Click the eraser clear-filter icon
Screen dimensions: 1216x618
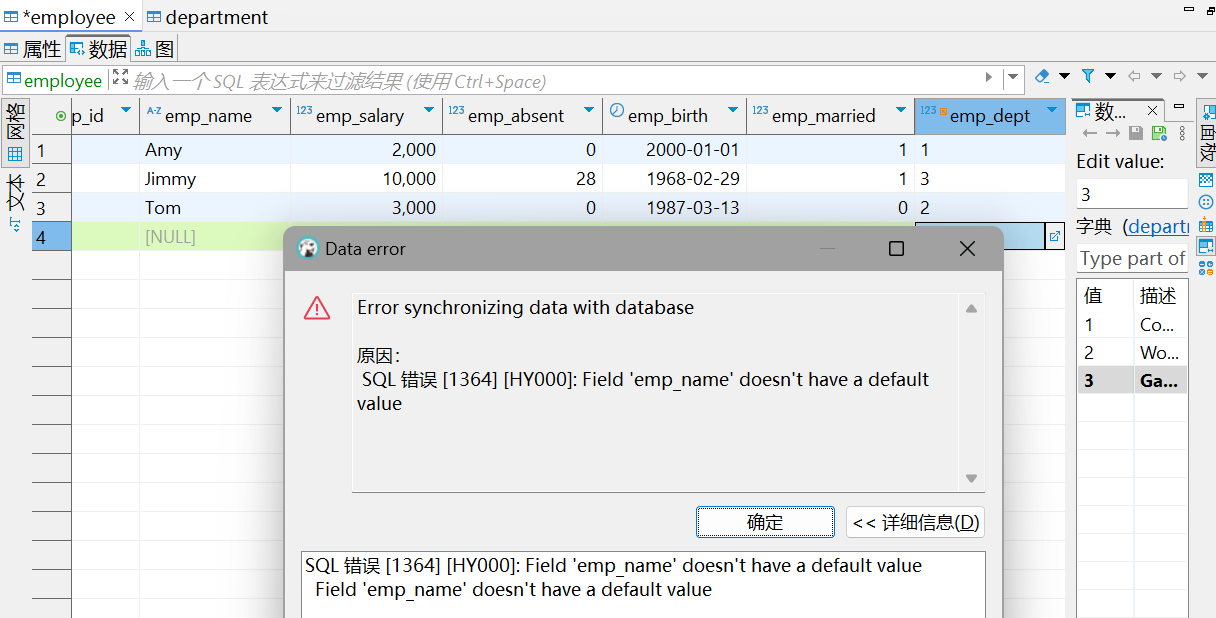pos(1042,76)
